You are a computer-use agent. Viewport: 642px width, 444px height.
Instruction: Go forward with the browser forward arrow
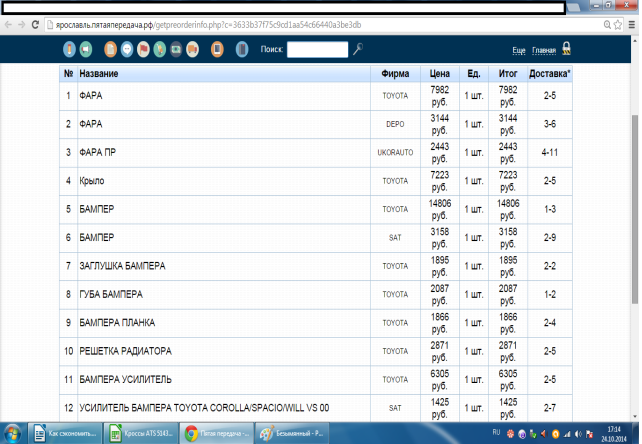[x=21, y=25]
